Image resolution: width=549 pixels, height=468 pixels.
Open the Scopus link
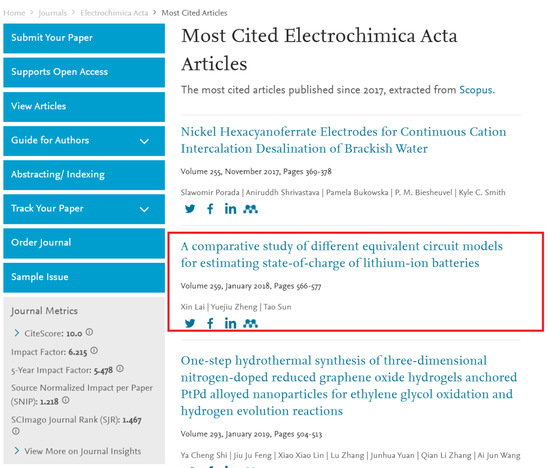click(476, 90)
